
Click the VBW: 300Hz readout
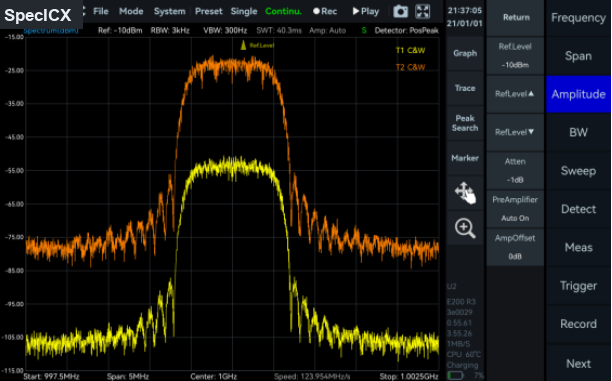(225, 30)
